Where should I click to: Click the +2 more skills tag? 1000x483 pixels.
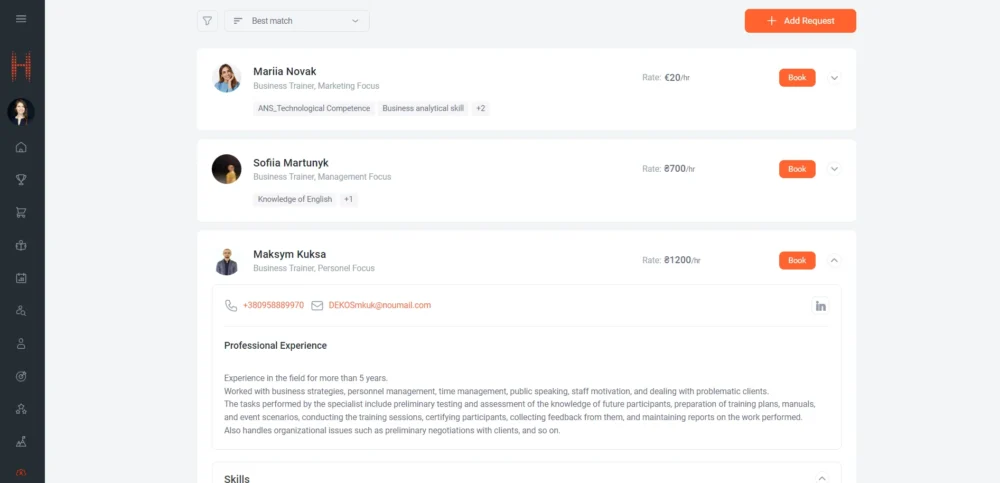[x=480, y=108]
